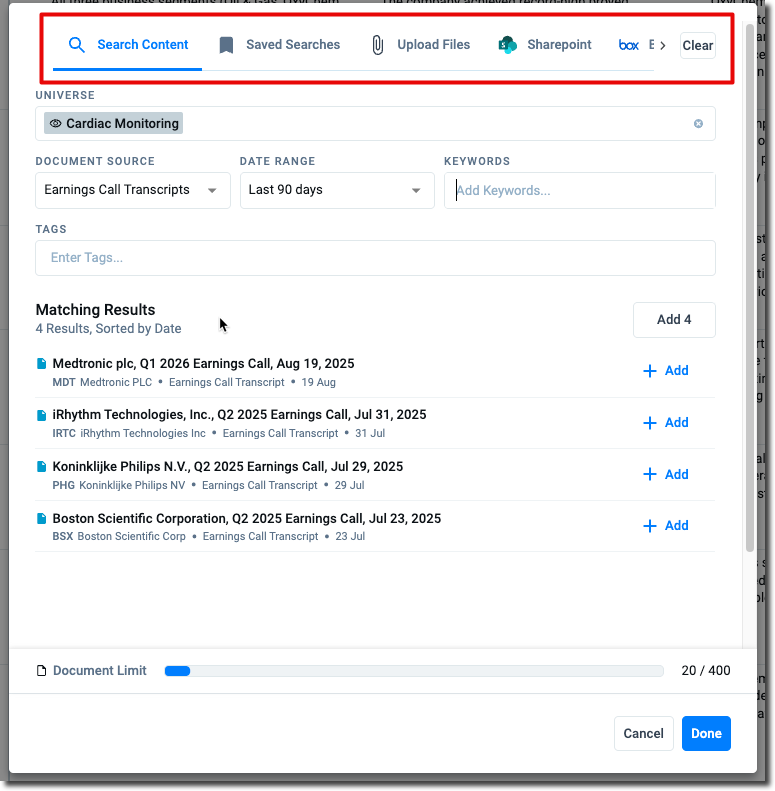Expand the Date Range dropdown
The width and height of the screenshot is (775, 791).
pyautogui.click(x=336, y=190)
